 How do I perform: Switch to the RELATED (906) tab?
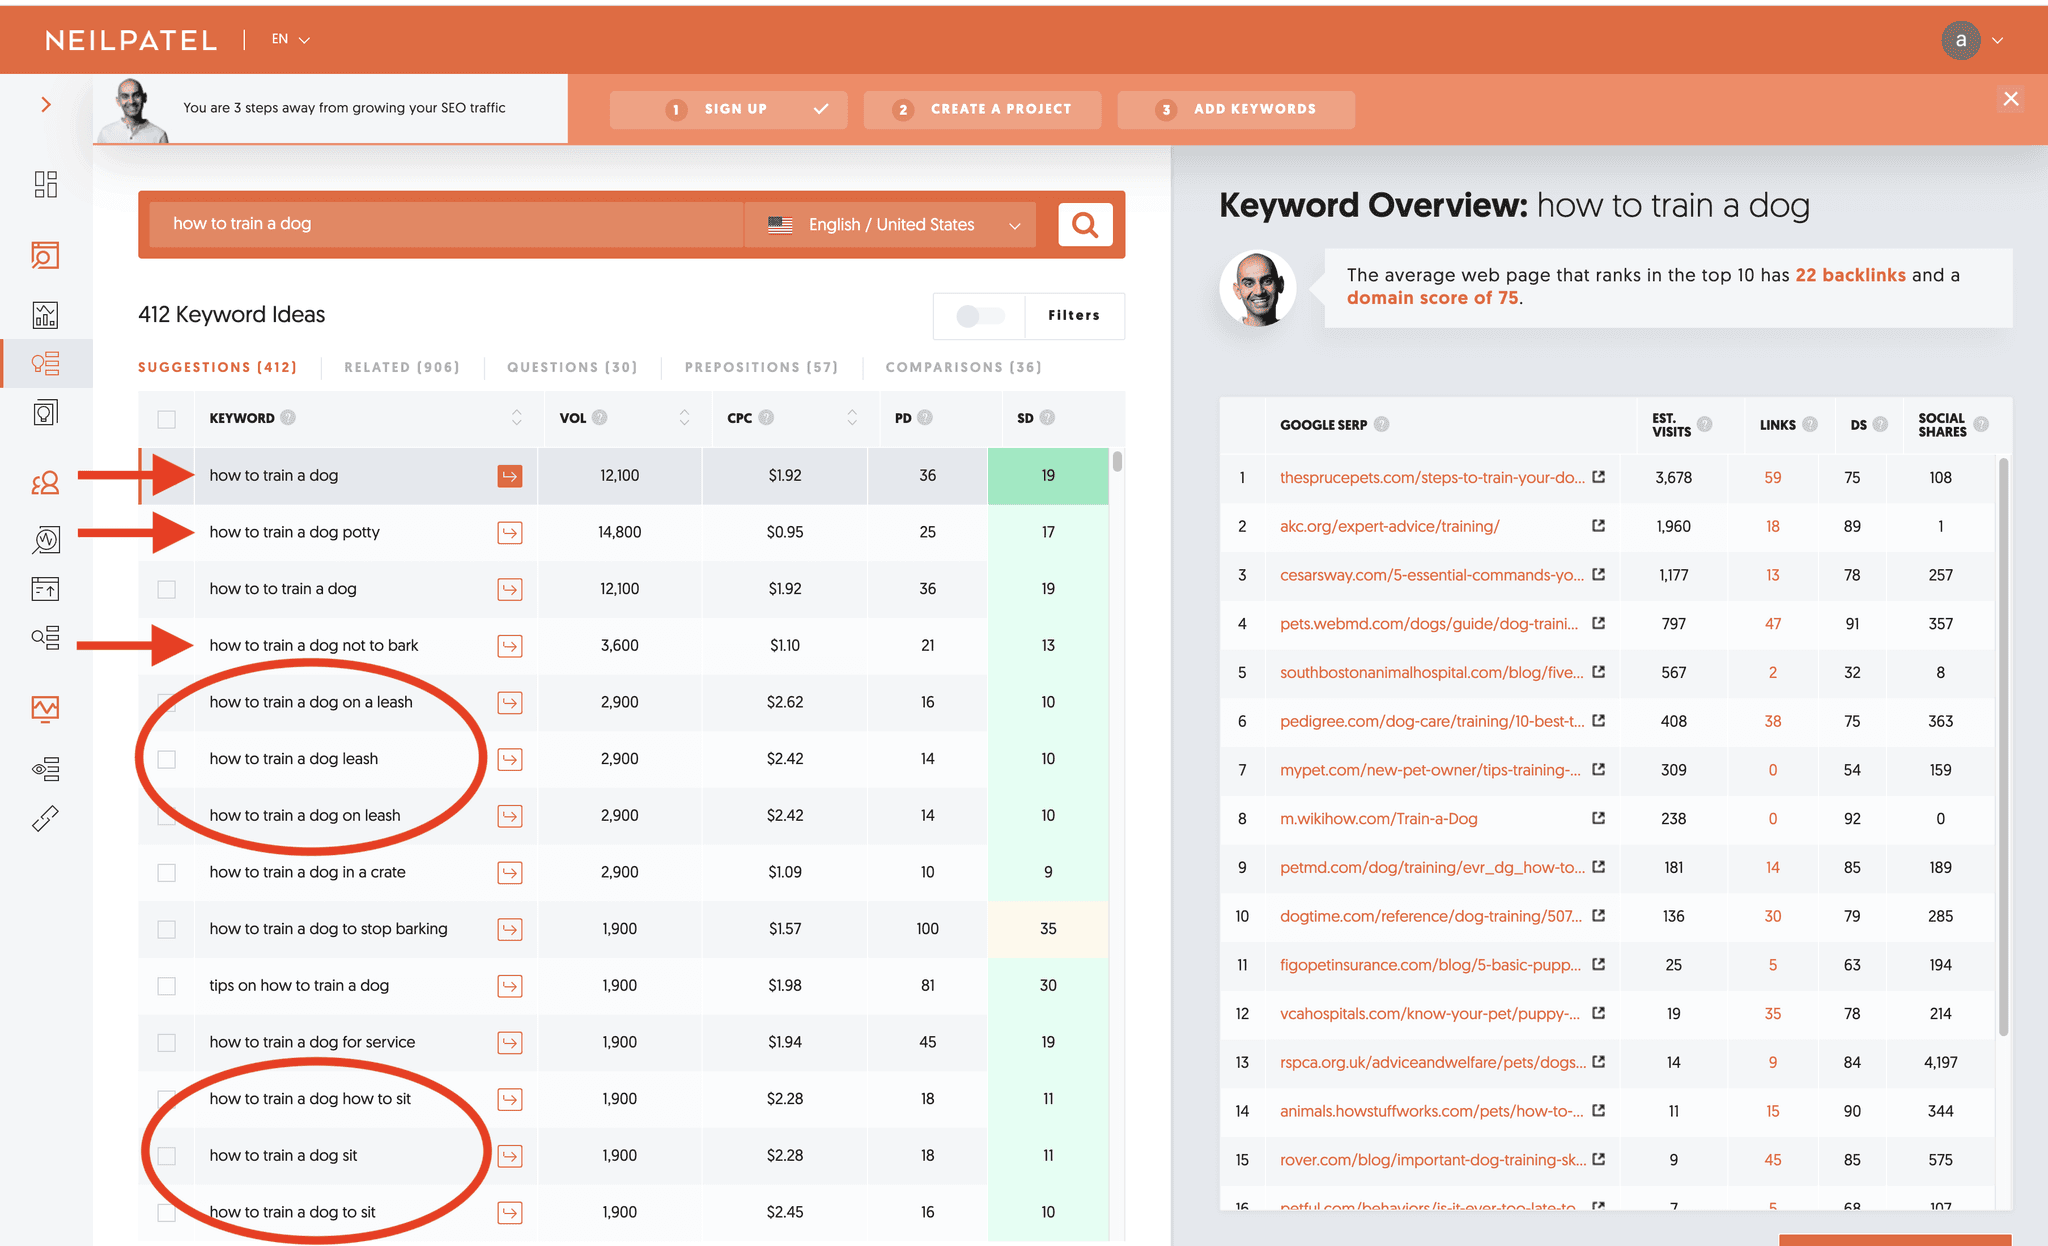[402, 367]
